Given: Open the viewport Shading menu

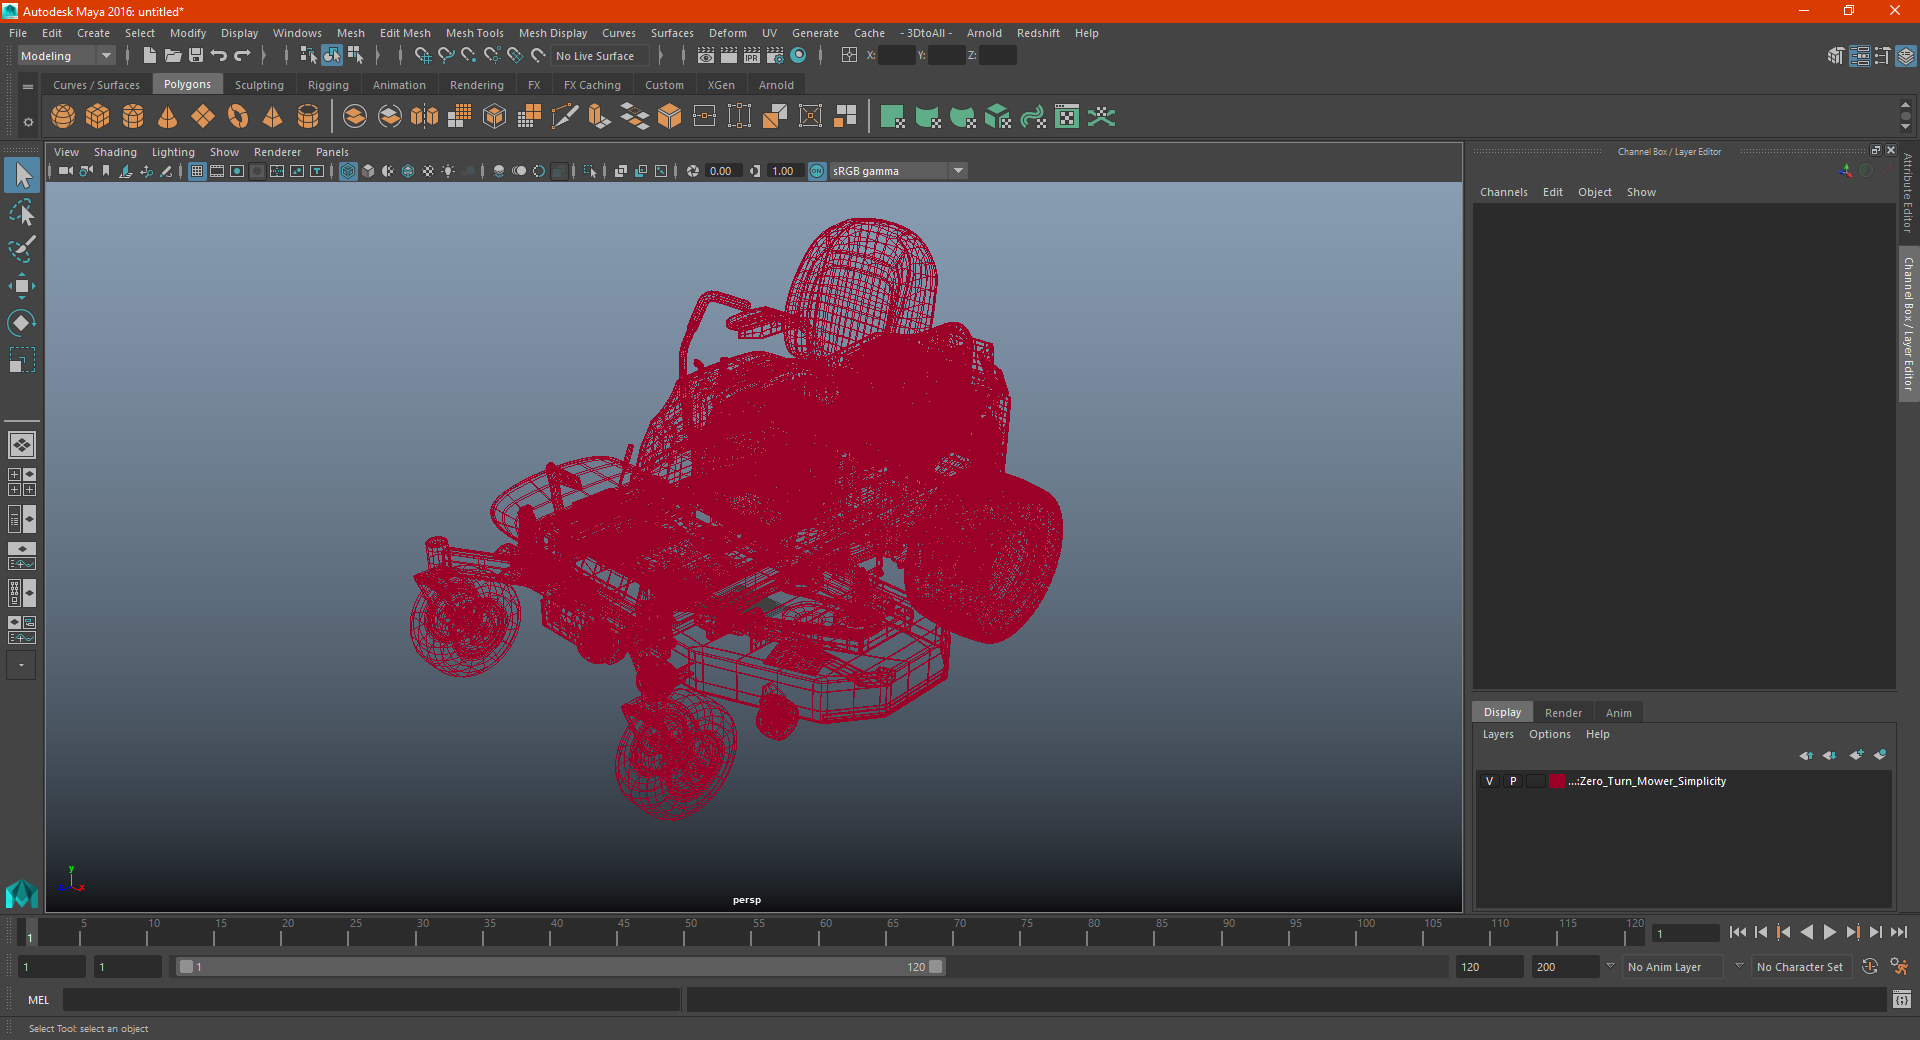Looking at the screenshot, I should click(x=115, y=152).
